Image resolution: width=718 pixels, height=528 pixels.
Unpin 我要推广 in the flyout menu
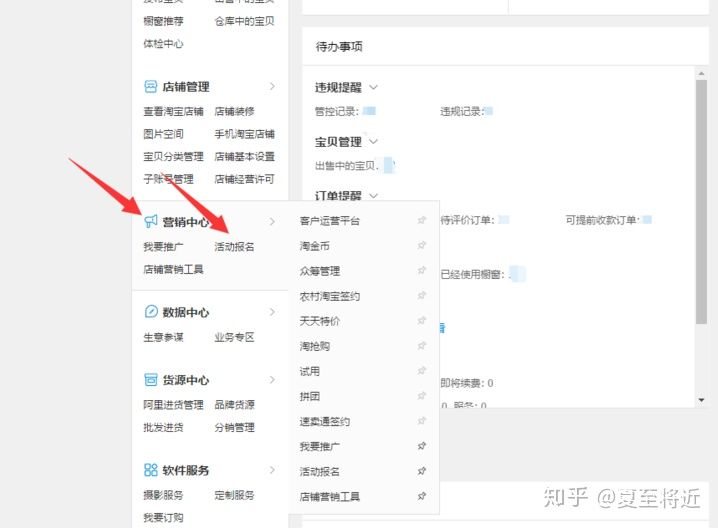click(422, 446)
